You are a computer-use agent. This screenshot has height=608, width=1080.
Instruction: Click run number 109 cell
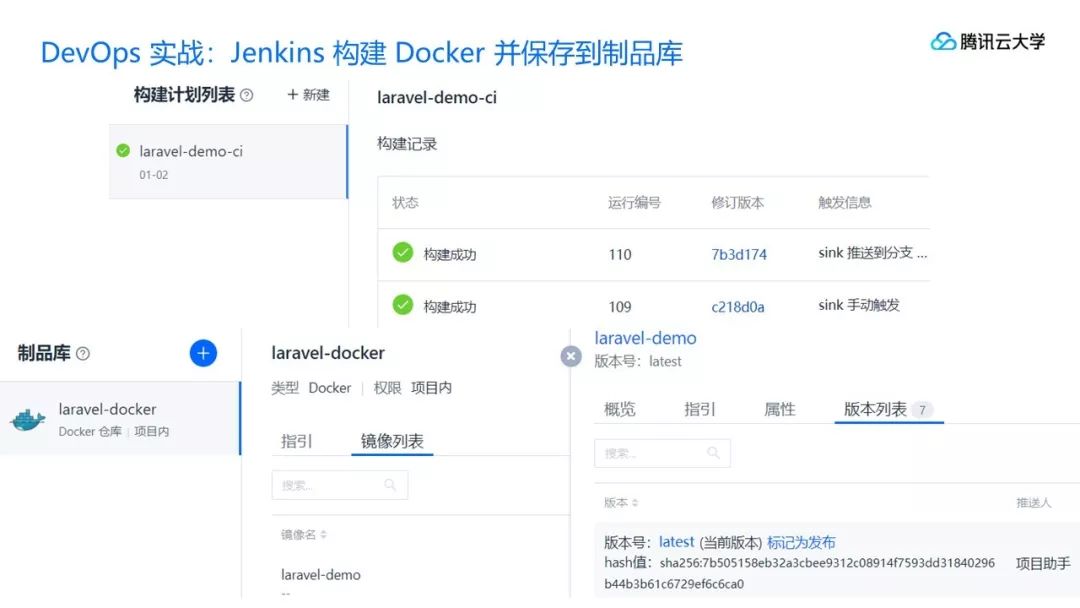[620, 306]
